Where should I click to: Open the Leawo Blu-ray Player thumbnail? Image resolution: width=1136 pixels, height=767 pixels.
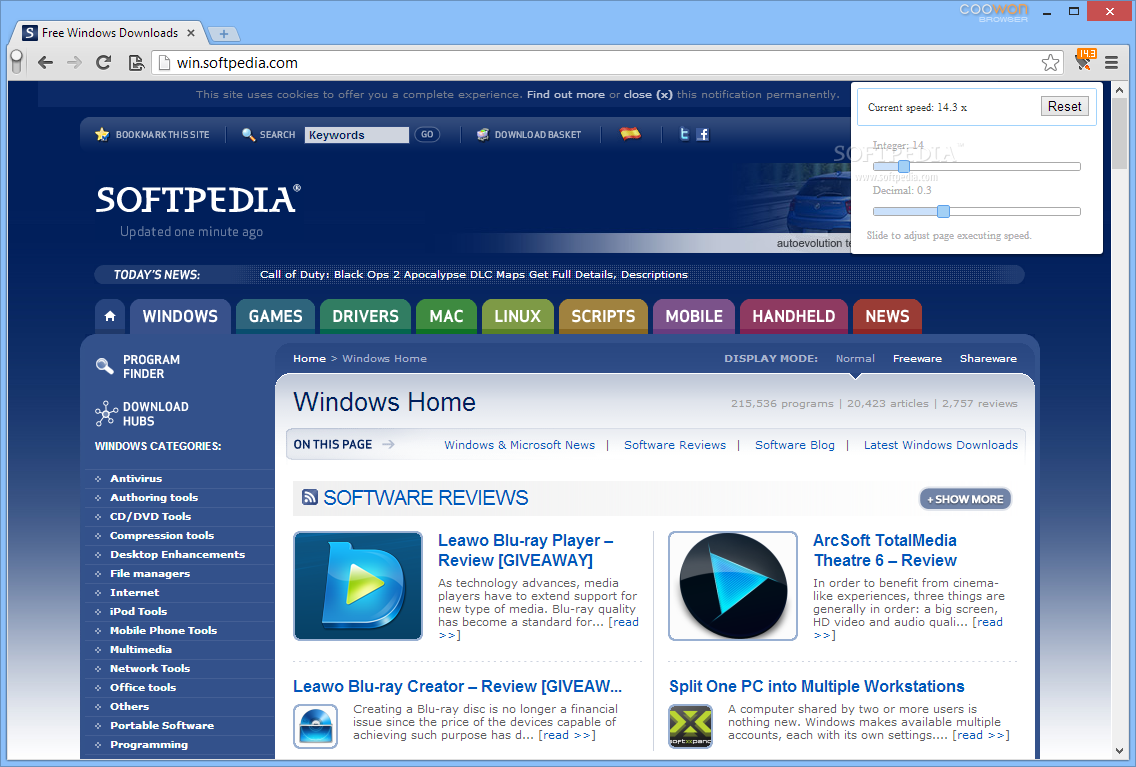(x=358, y=586)
